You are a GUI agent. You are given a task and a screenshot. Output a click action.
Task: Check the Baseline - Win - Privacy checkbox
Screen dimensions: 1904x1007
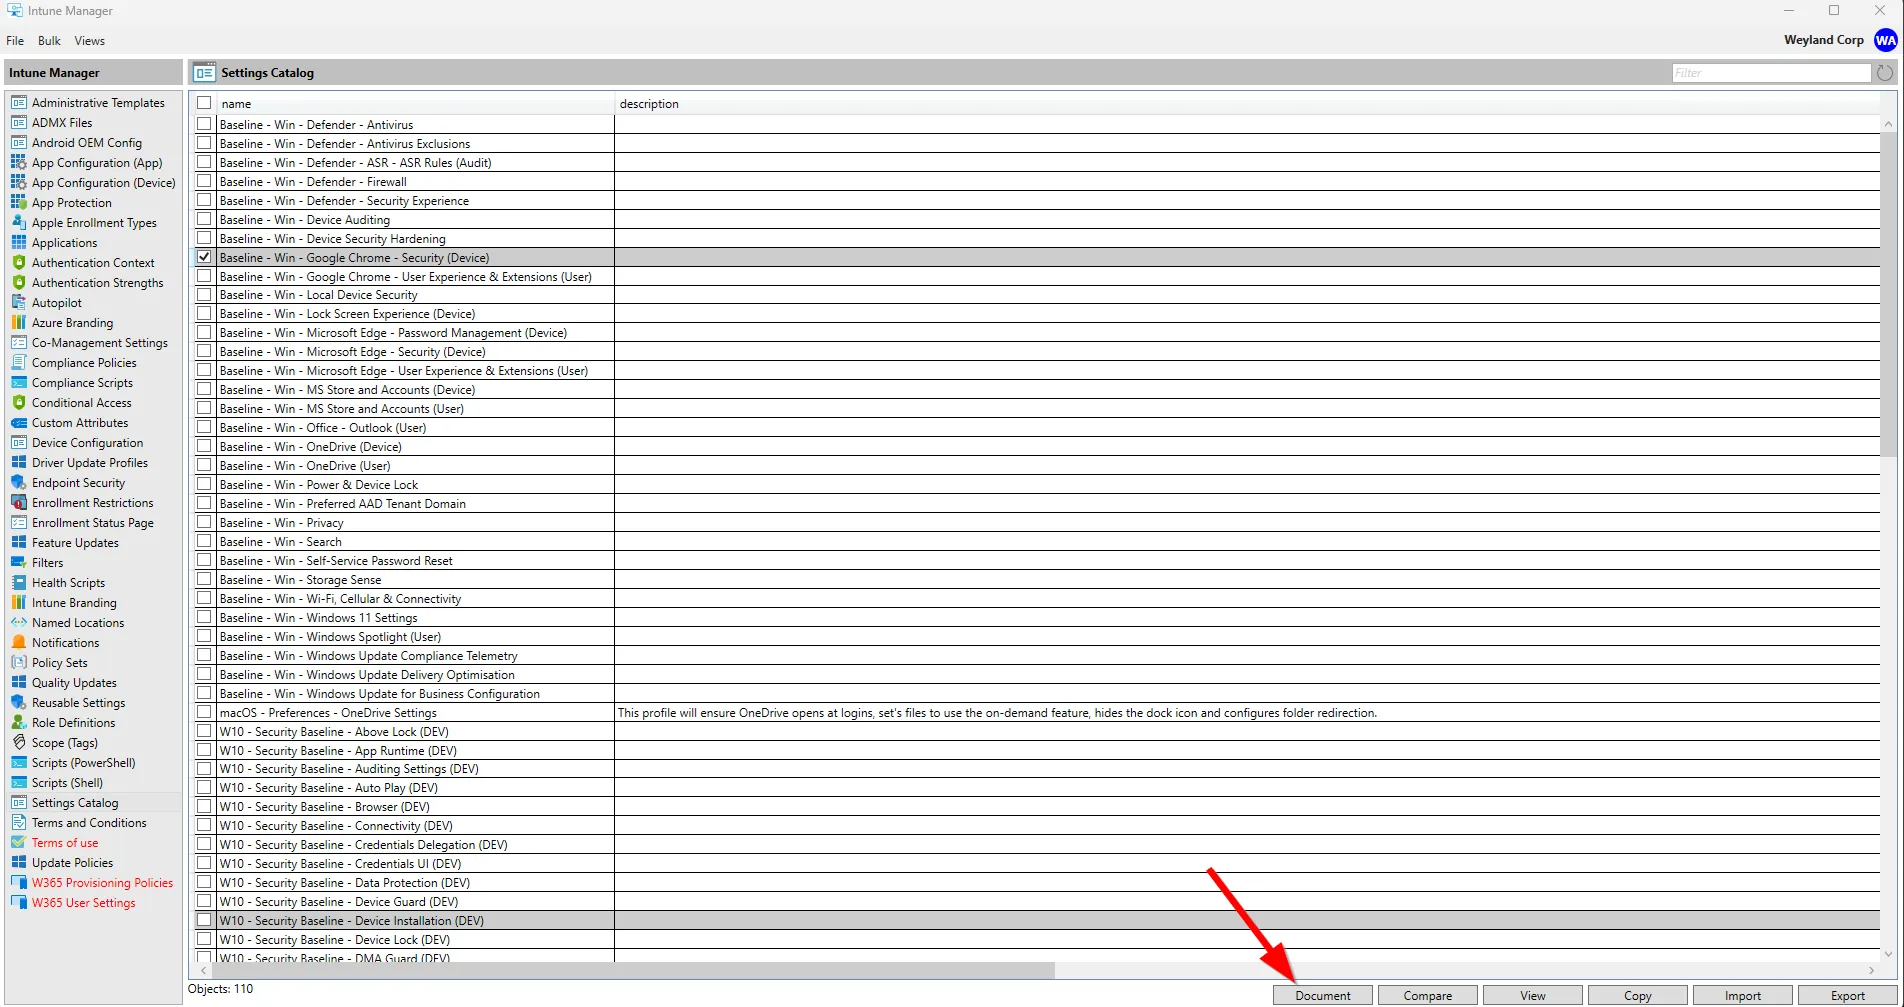click(x=204, y=522)
